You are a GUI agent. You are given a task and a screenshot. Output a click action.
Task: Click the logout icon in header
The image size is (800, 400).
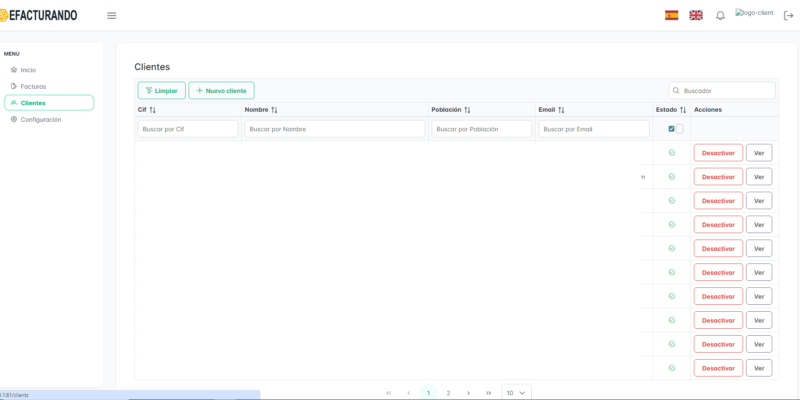[x=788, y=15]
